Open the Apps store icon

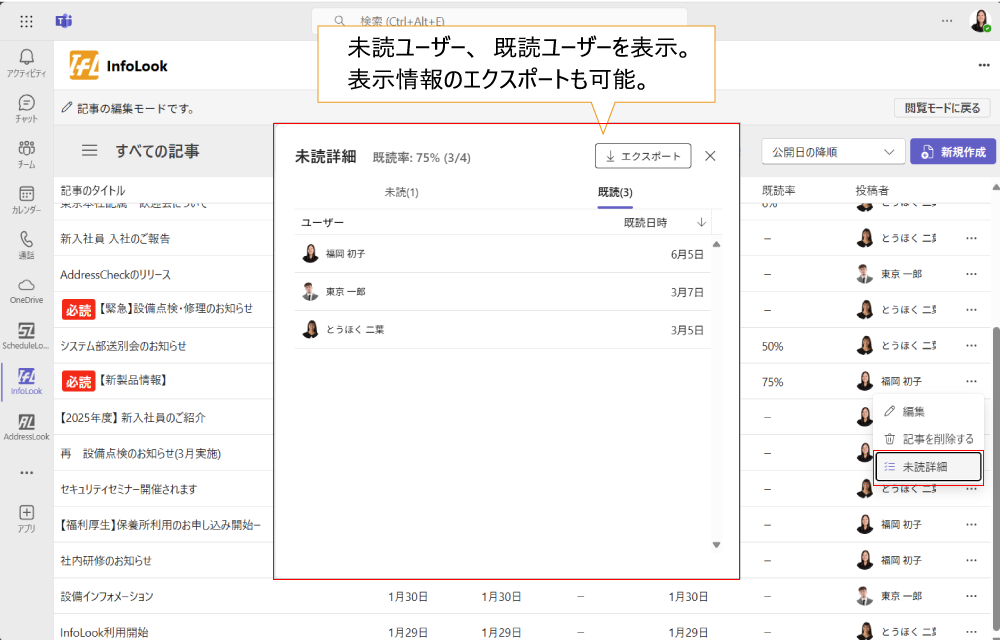[26, 518]
